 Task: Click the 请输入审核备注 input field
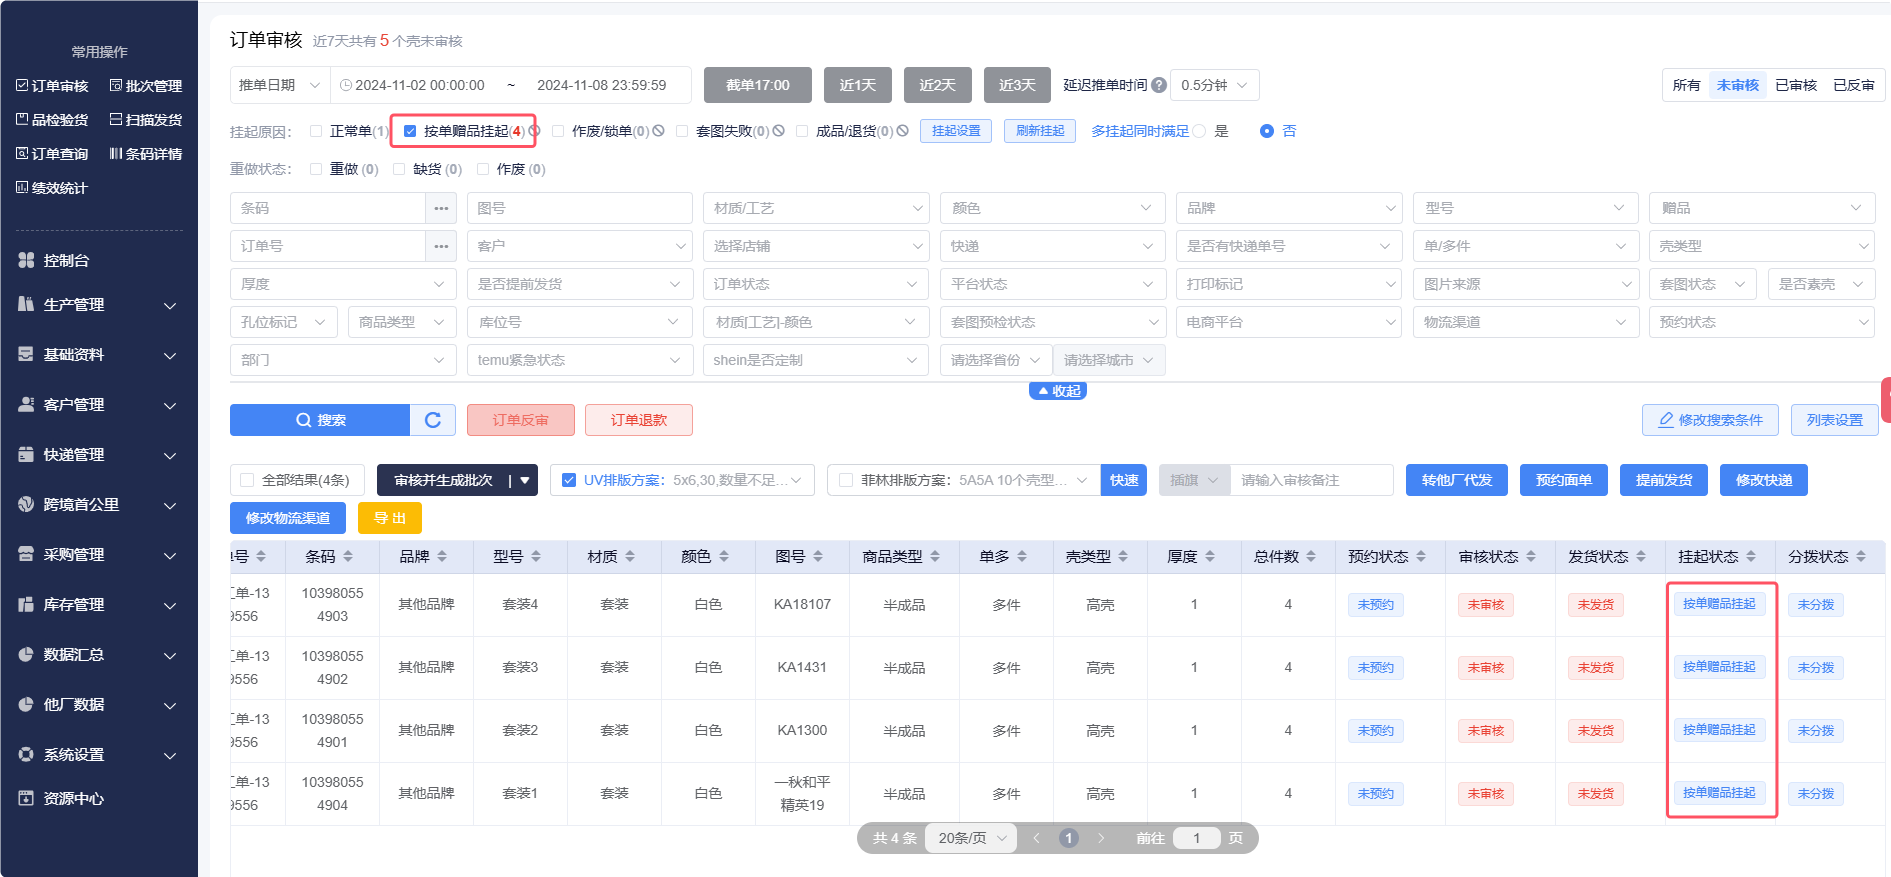point(1310,480)
